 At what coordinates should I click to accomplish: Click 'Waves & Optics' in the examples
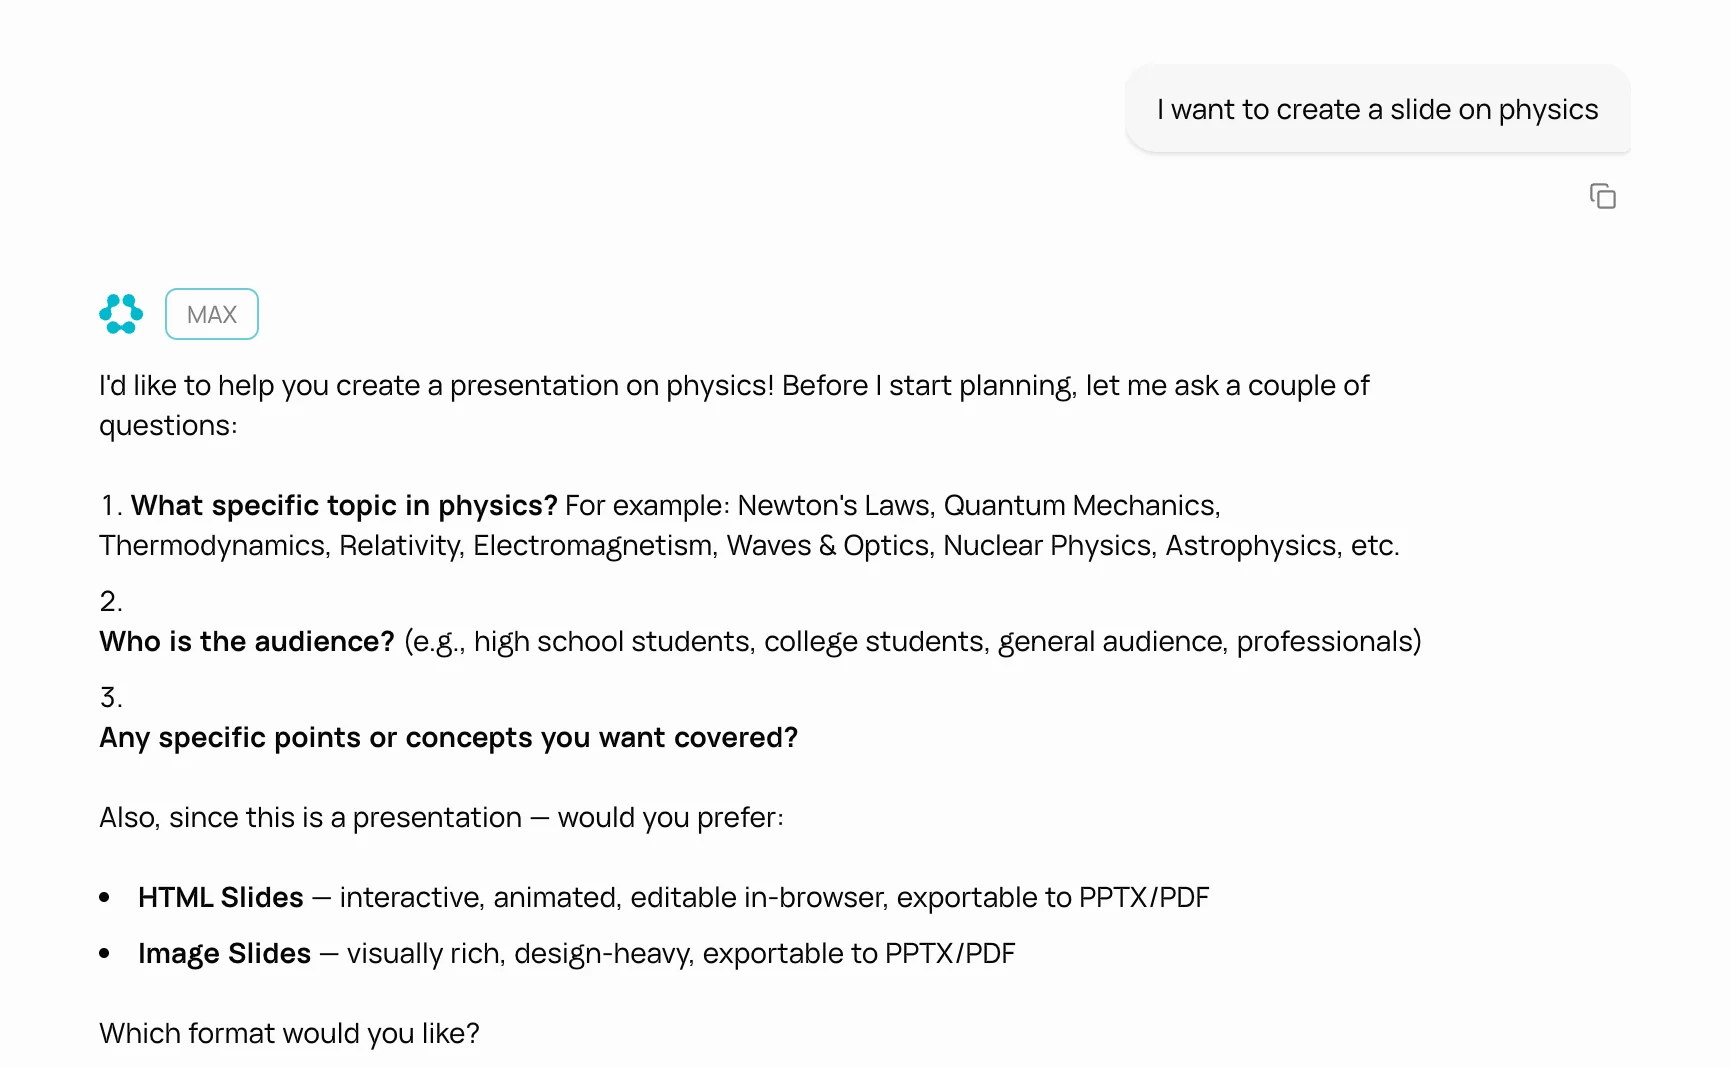coord(828,545)
